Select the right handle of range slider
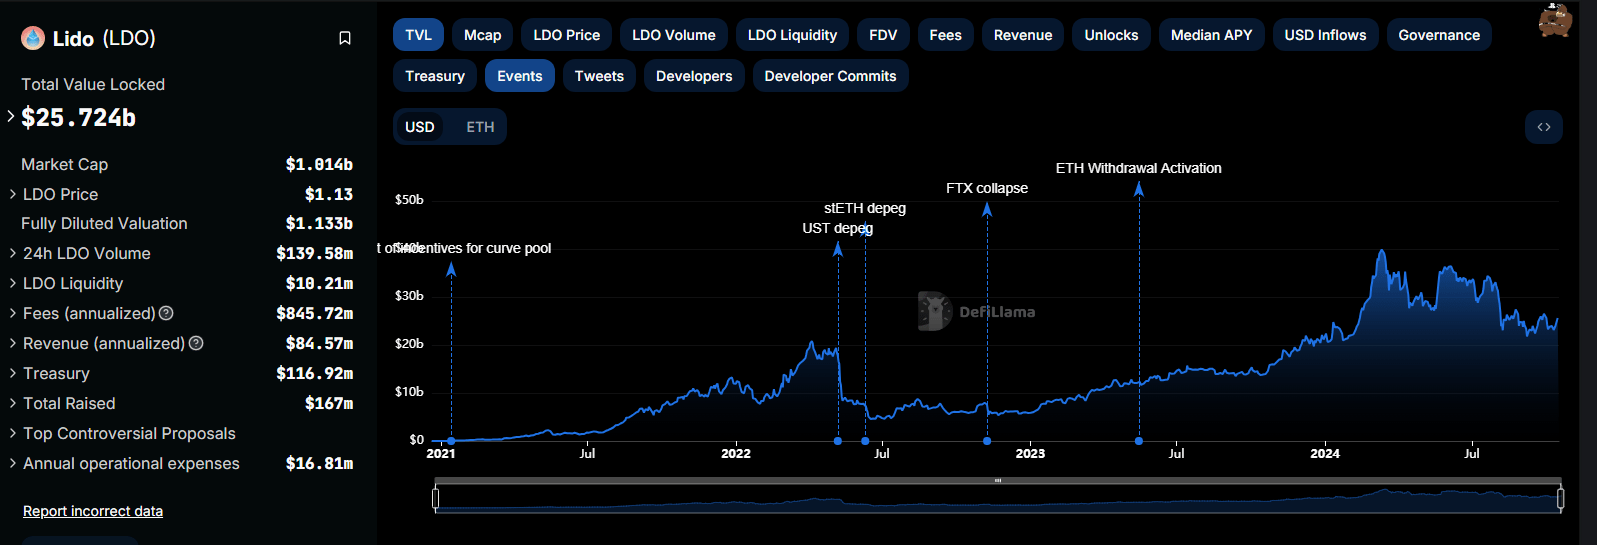Viewport: 1597px width, 545px height. [x=1560, y=497]
